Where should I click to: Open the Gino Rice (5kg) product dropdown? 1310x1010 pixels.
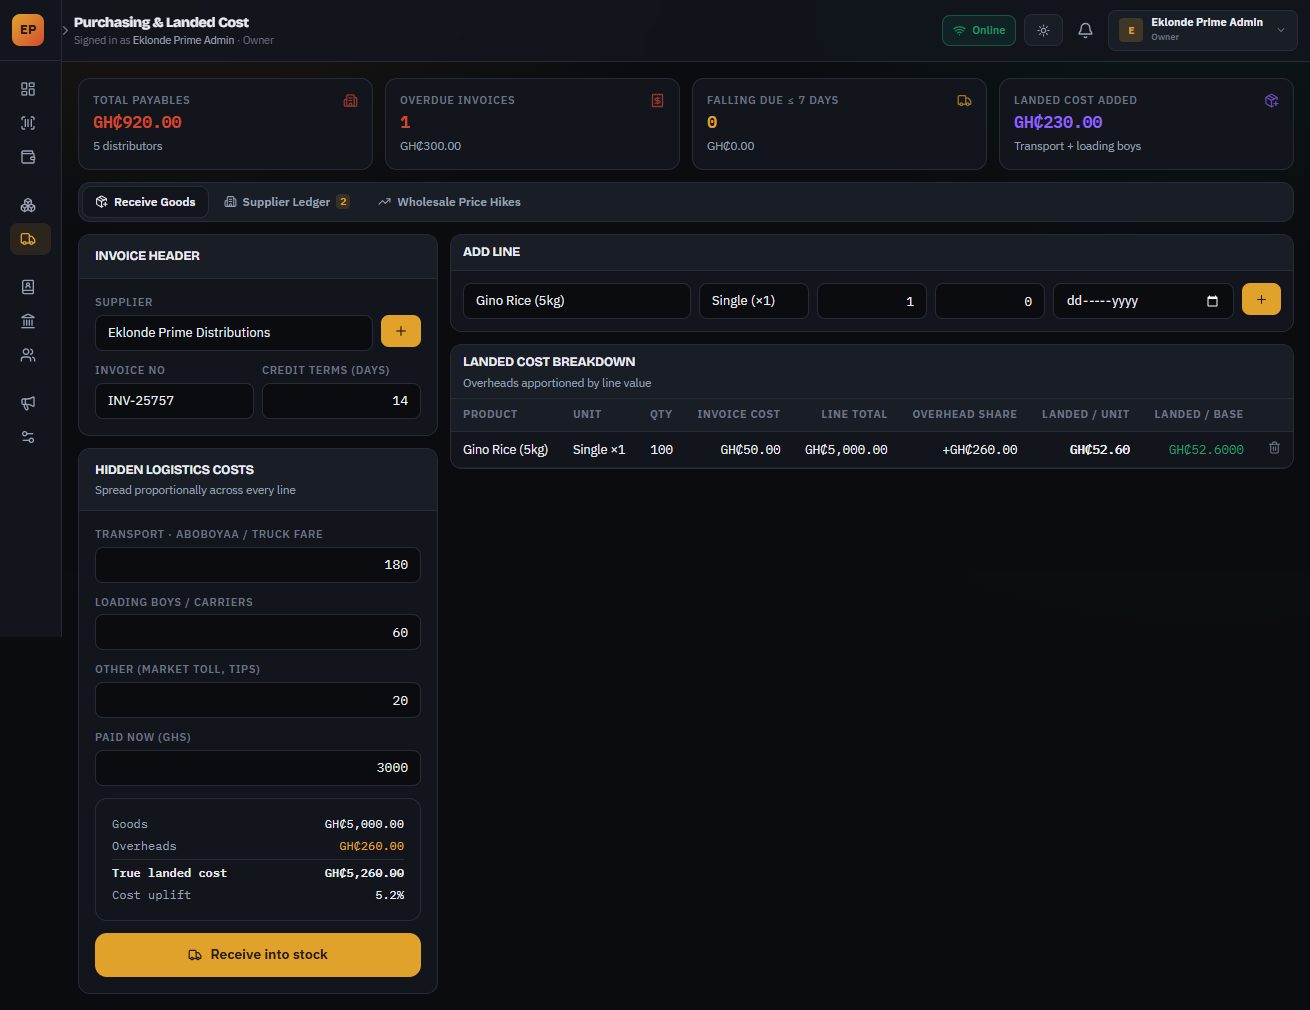(x=577, y=301)
